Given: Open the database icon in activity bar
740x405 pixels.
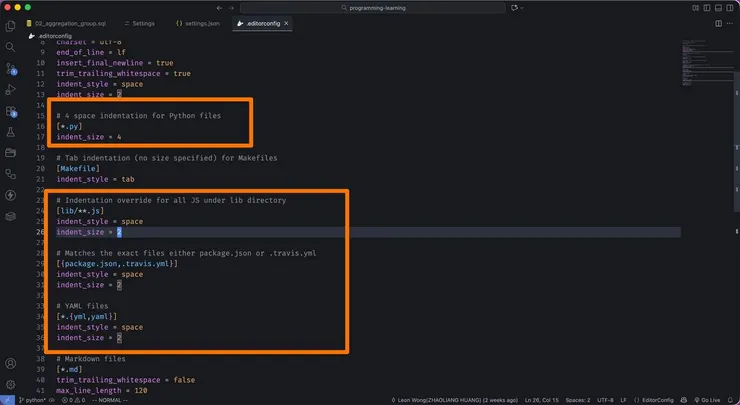Looking at the screenshot, I should point(10,216).
